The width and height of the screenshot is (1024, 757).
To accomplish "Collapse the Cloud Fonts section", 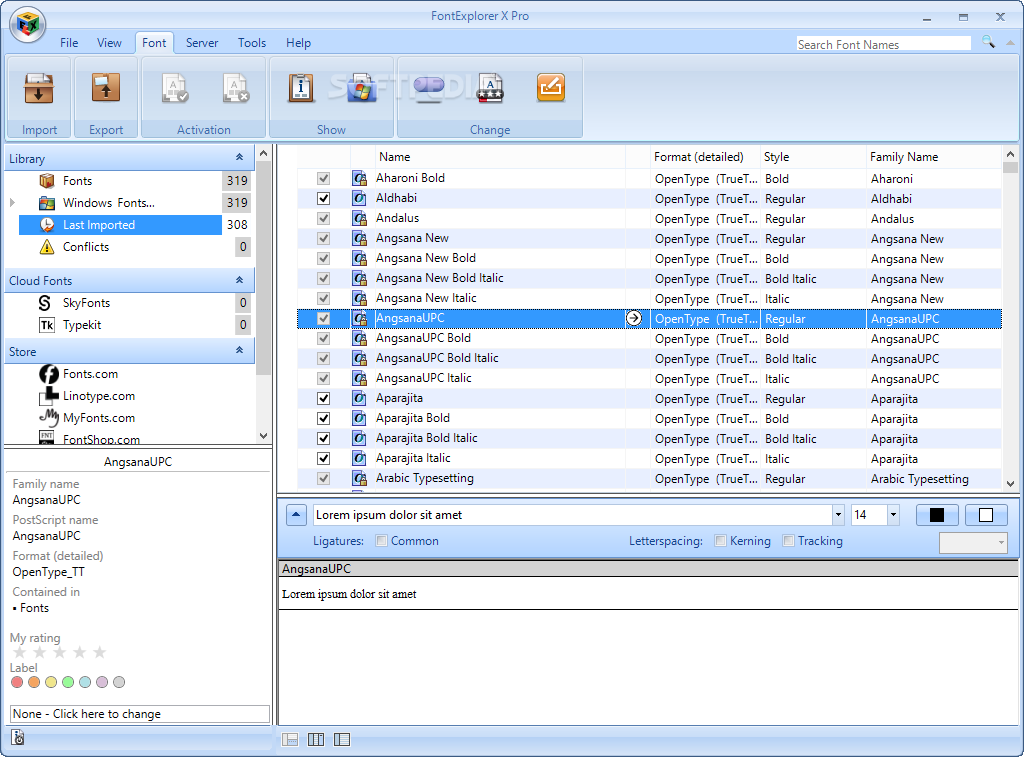I will tap(240, 280).
